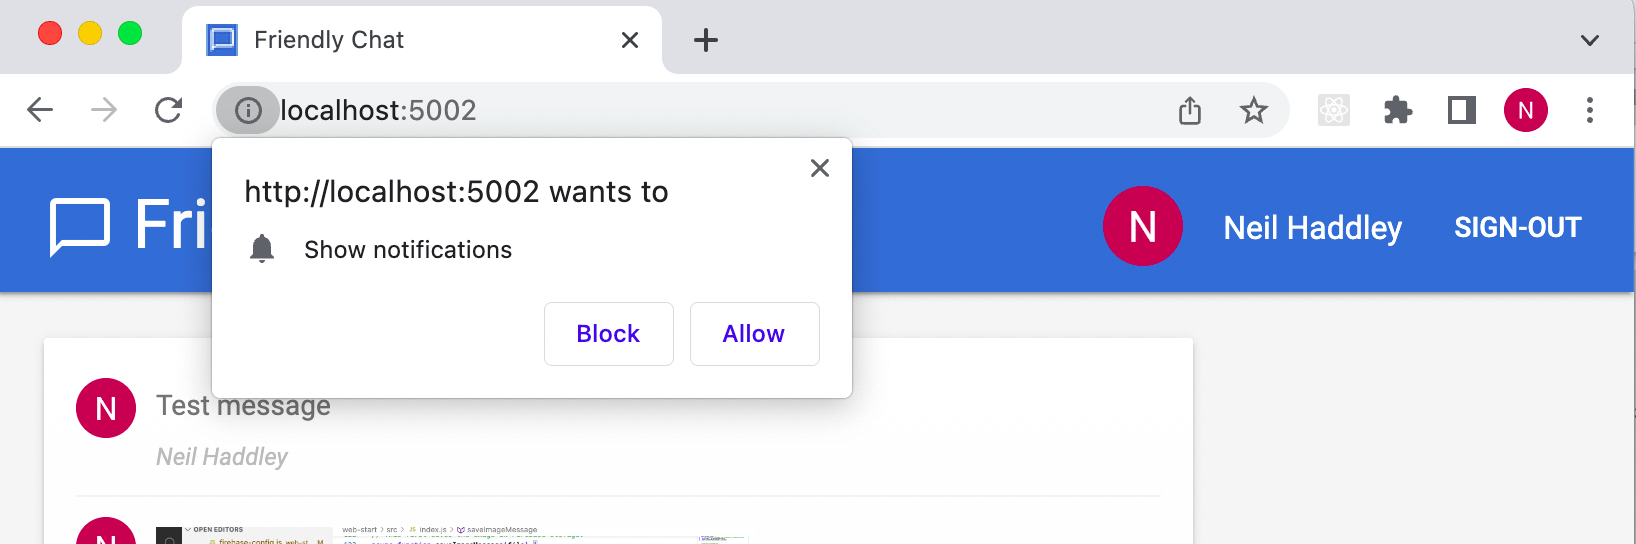Click the SIGN-OUT button
Viewport: 1636px width, 544px height.
coord(1517,228)
